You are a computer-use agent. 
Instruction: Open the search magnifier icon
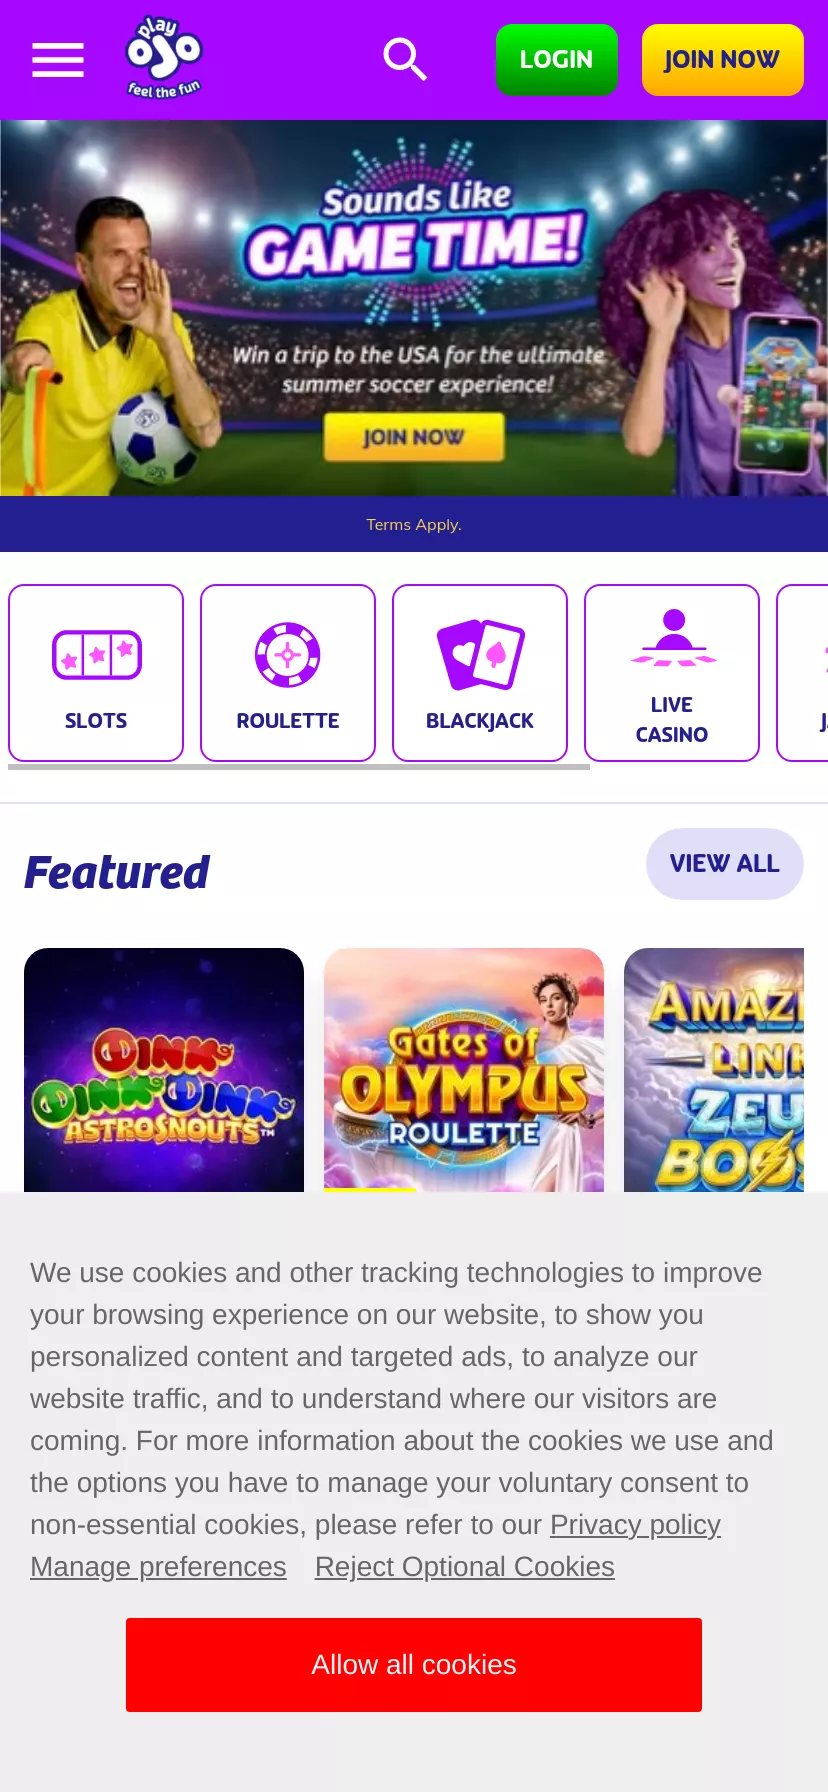pos(405,60)
